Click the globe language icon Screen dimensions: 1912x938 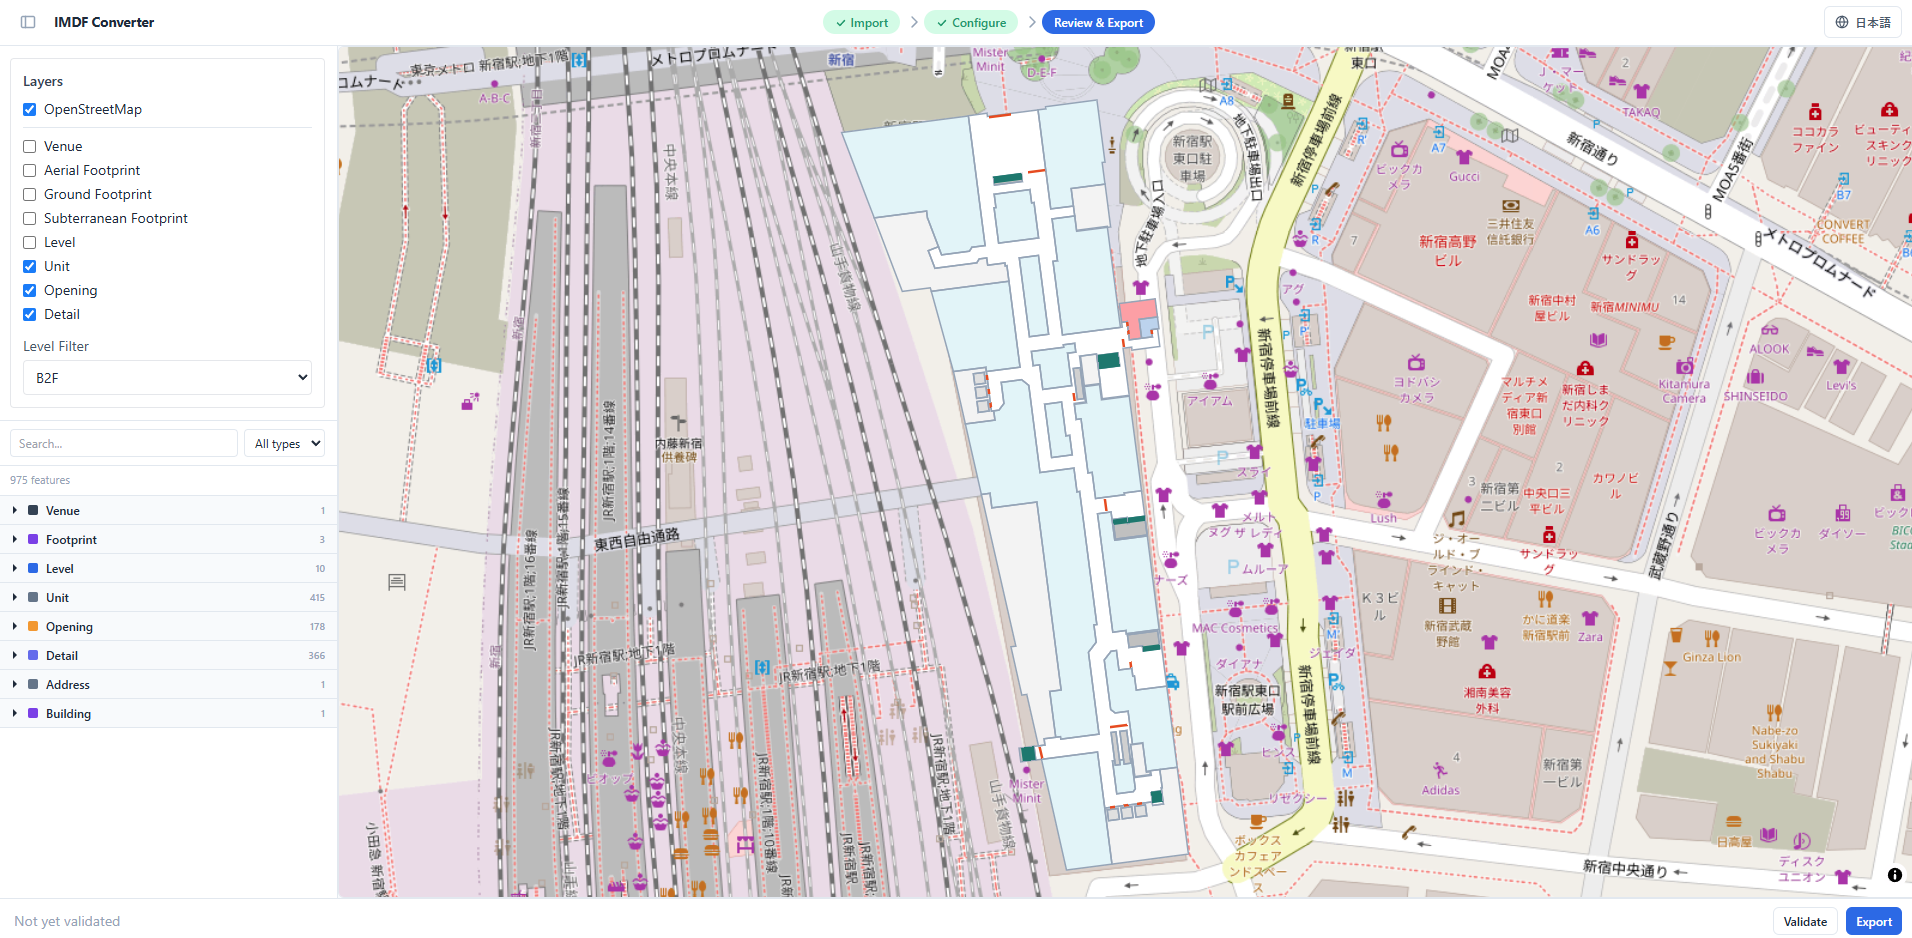[1842, 22]
